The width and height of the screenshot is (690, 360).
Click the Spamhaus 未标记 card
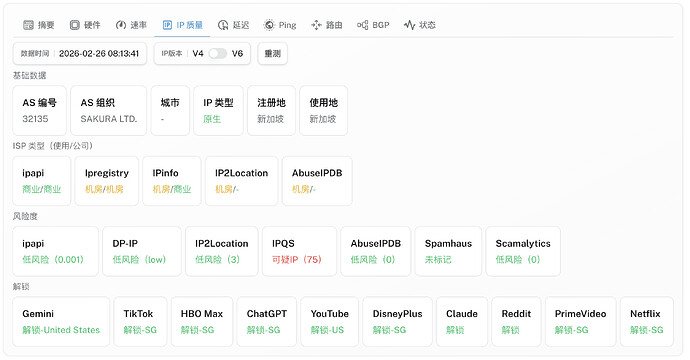point(448,251)
